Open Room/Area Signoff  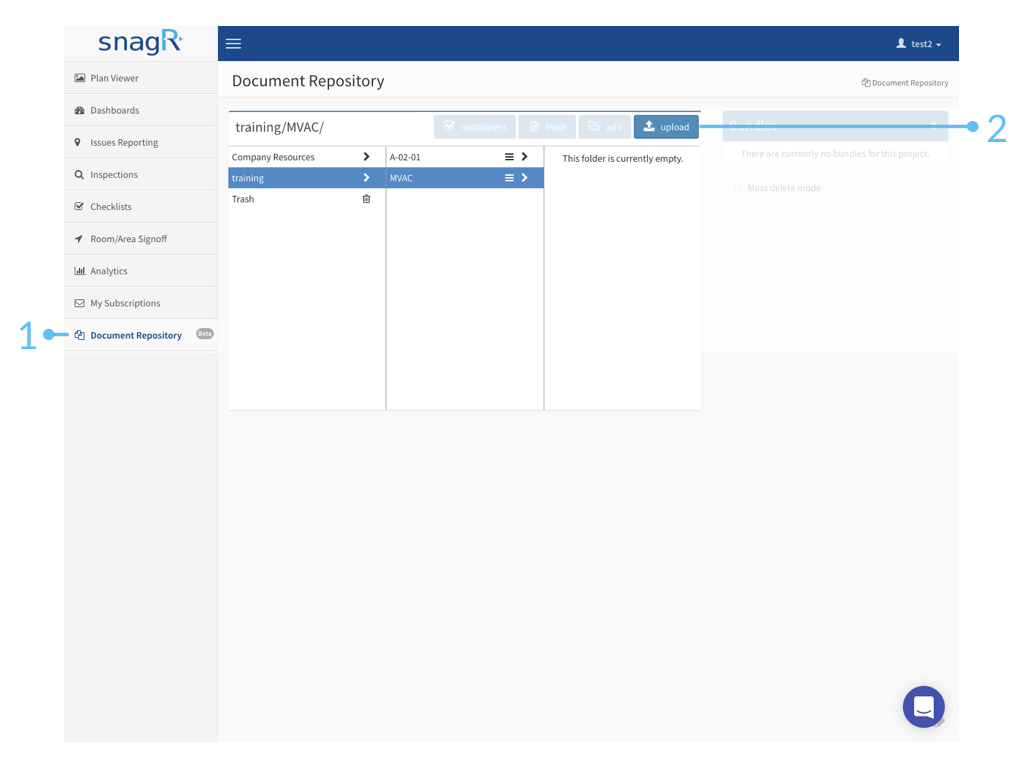140,238
